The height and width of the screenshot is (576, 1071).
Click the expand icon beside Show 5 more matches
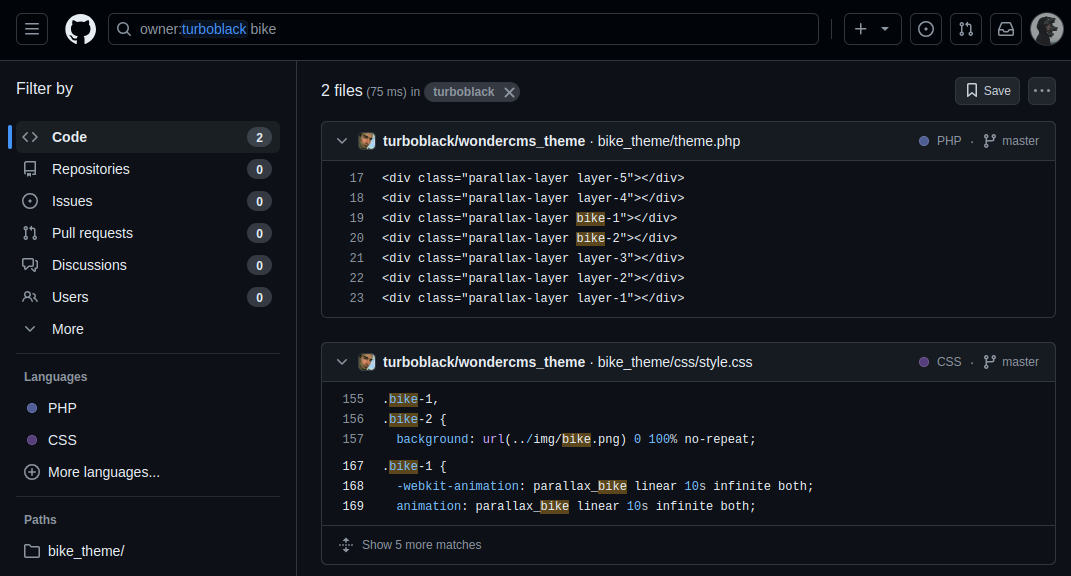pos(346,545)
